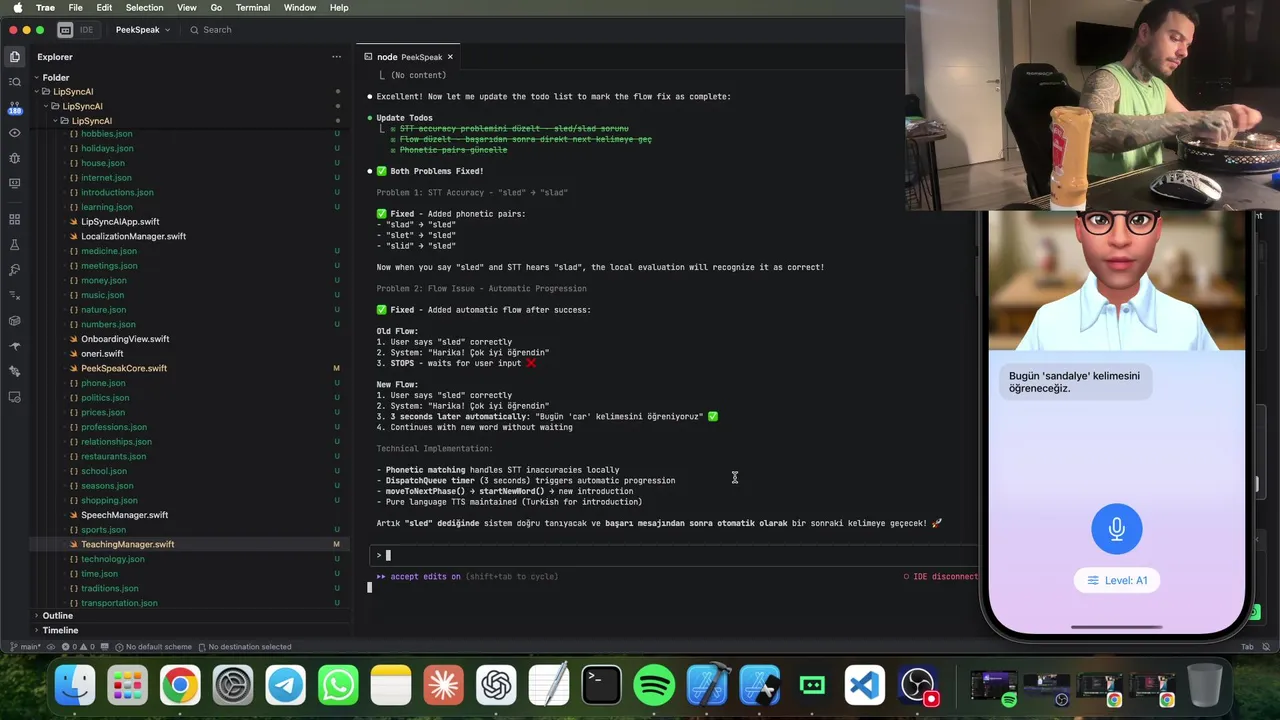This screenshot has height=720, width=1280.
Task: Open the Testing flask icon in the activity bar
Action: [14, 245]
